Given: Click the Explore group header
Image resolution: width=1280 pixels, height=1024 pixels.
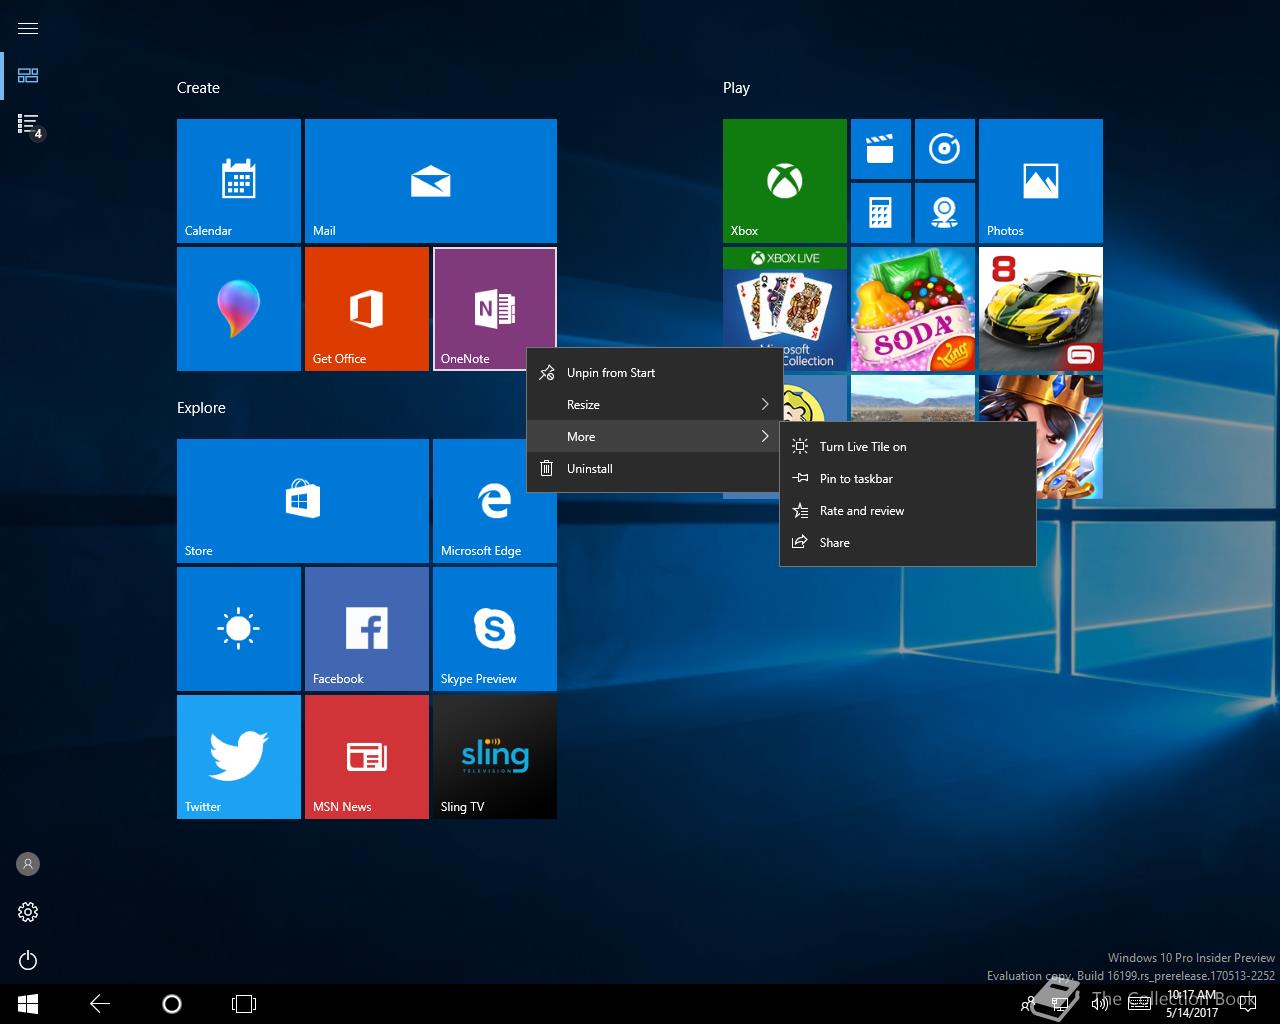Looking at the screenshot, I should click(x=201, y=408).
